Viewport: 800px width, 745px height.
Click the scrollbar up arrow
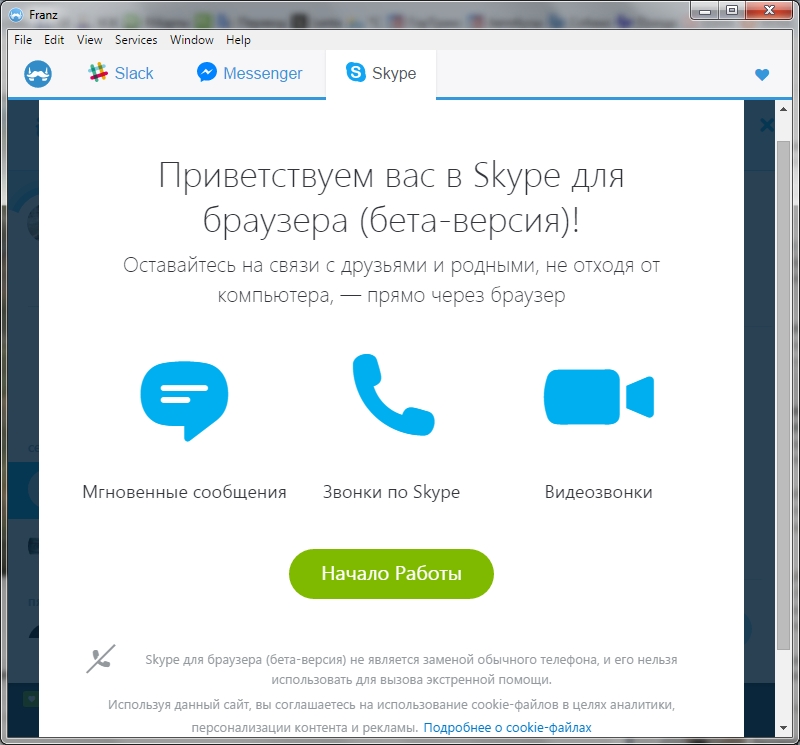coord(783,109)
